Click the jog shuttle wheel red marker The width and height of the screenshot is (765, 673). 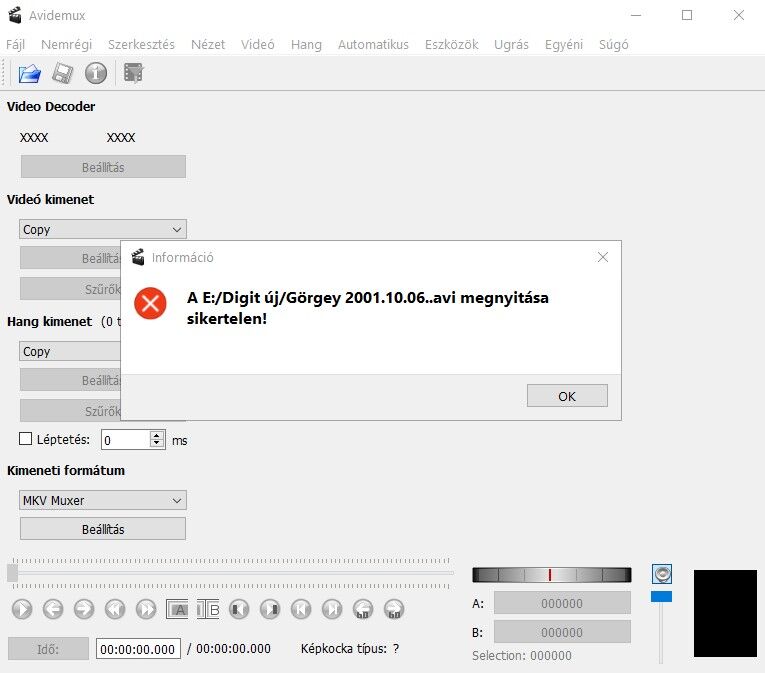pos(550,574)
